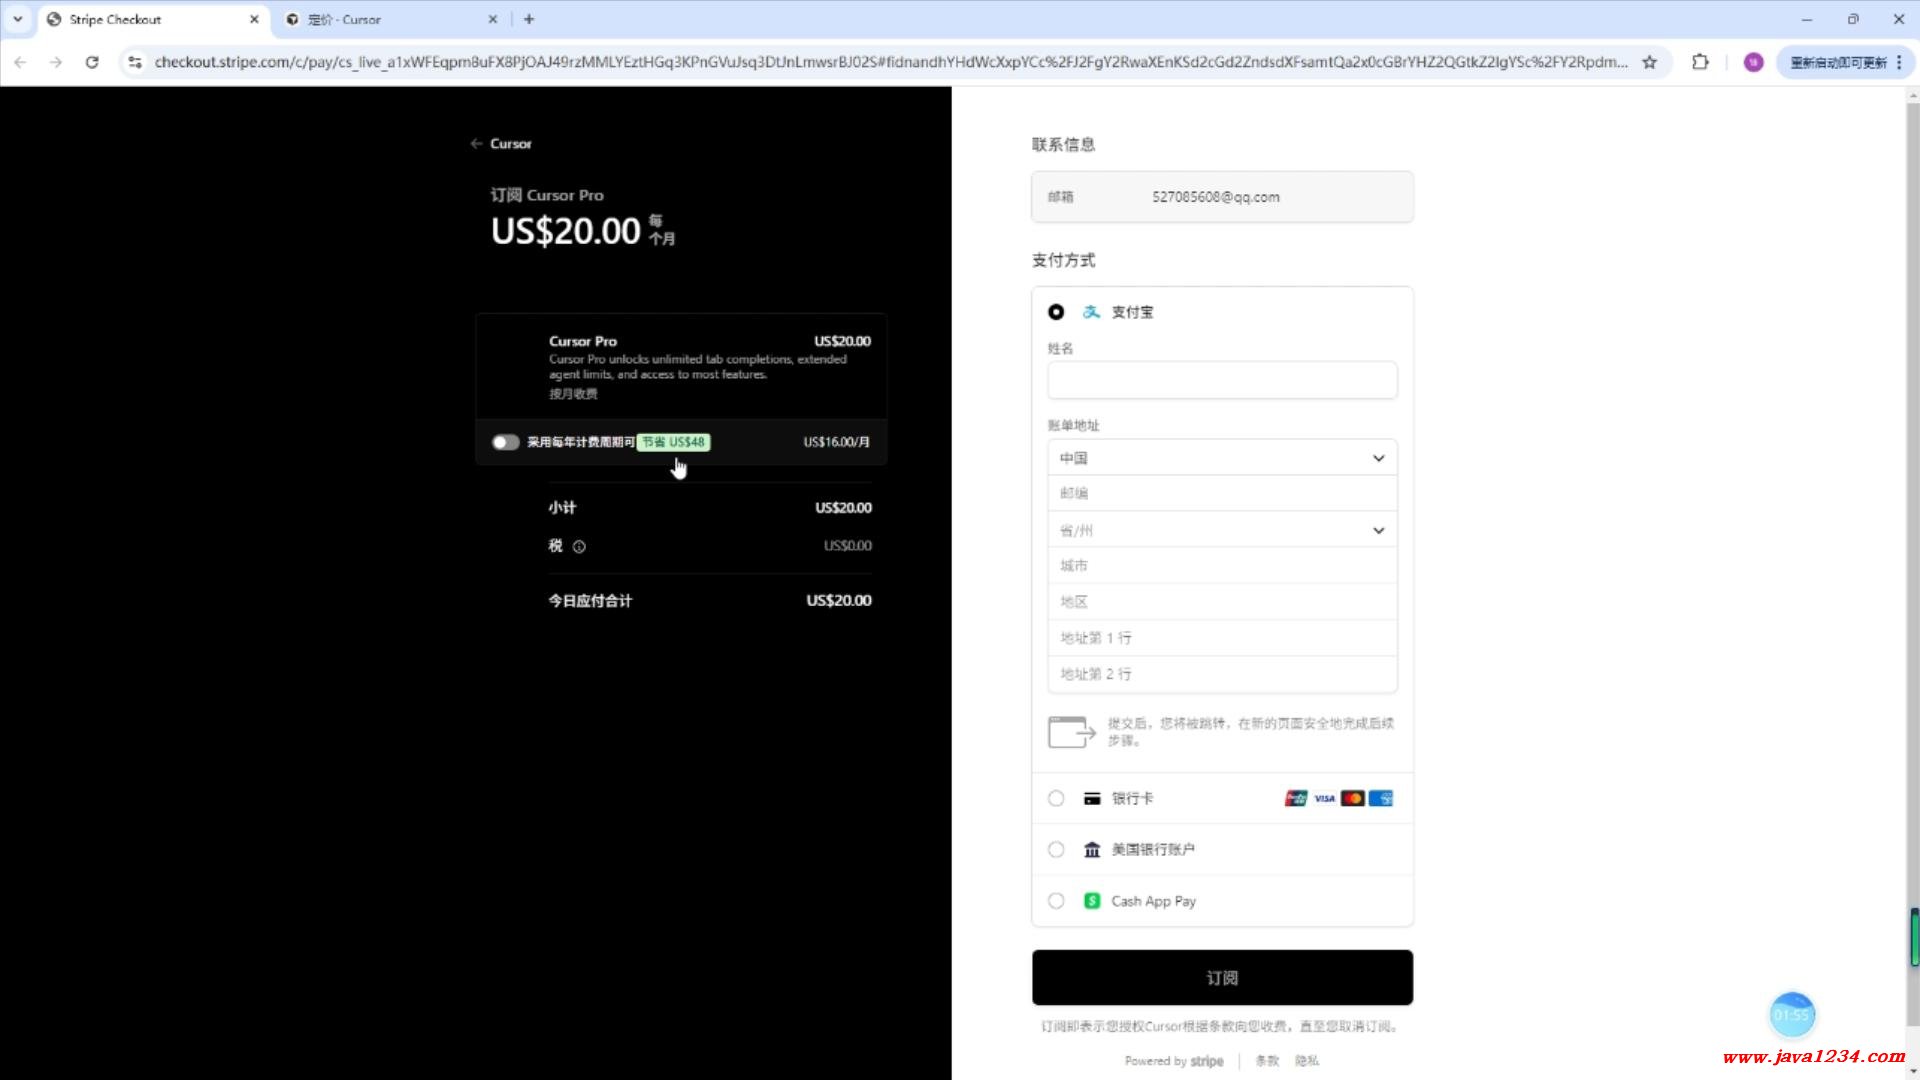The height and width of the screenshot is (1080, 1920).
Task: Click the name input field under 姓名
Action: click(x=1222, y=380)
